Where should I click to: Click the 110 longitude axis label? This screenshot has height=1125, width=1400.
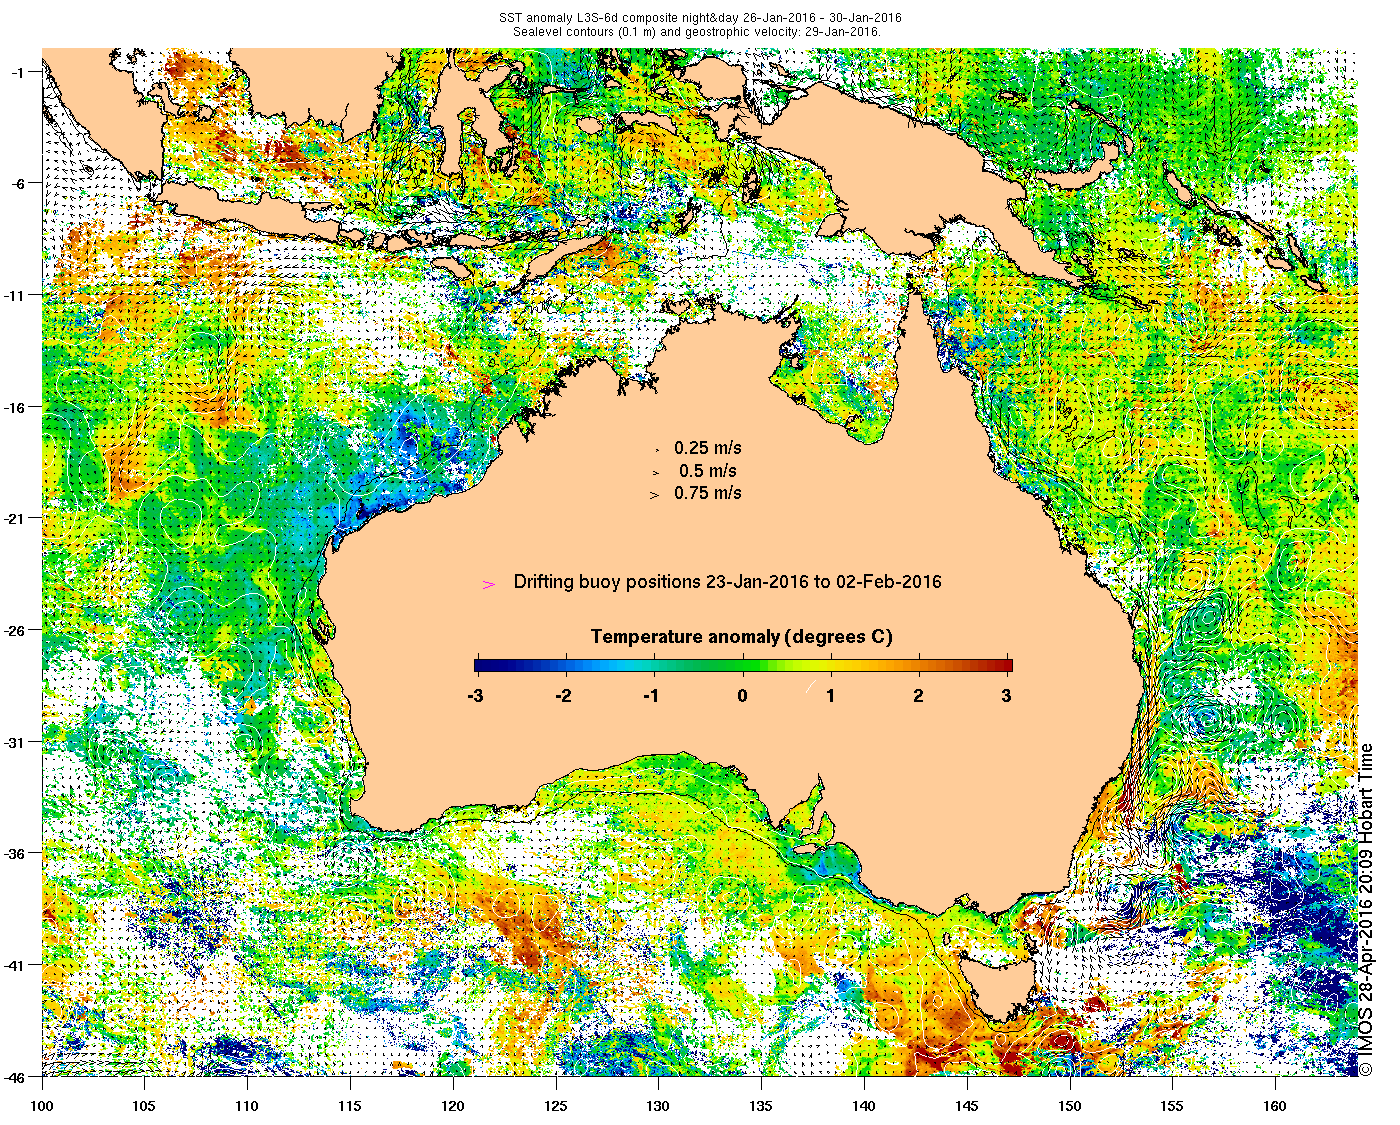[x=247, y=1106]
